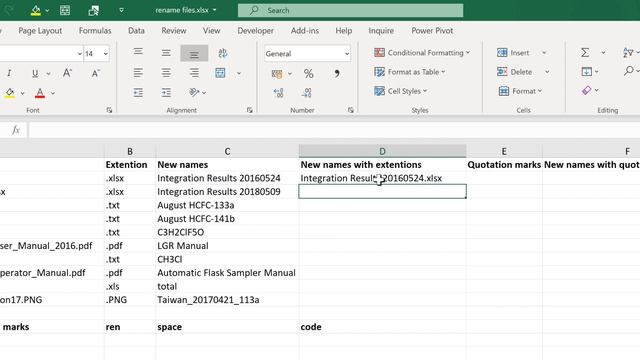The height and width of the screenshot is (360, 640).
Task: Decrease decimal places
Action: 307,93
